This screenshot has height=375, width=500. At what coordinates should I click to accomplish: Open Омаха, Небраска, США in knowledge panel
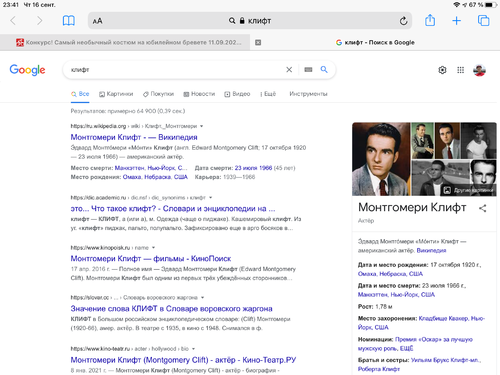click(x=390, y=274)
